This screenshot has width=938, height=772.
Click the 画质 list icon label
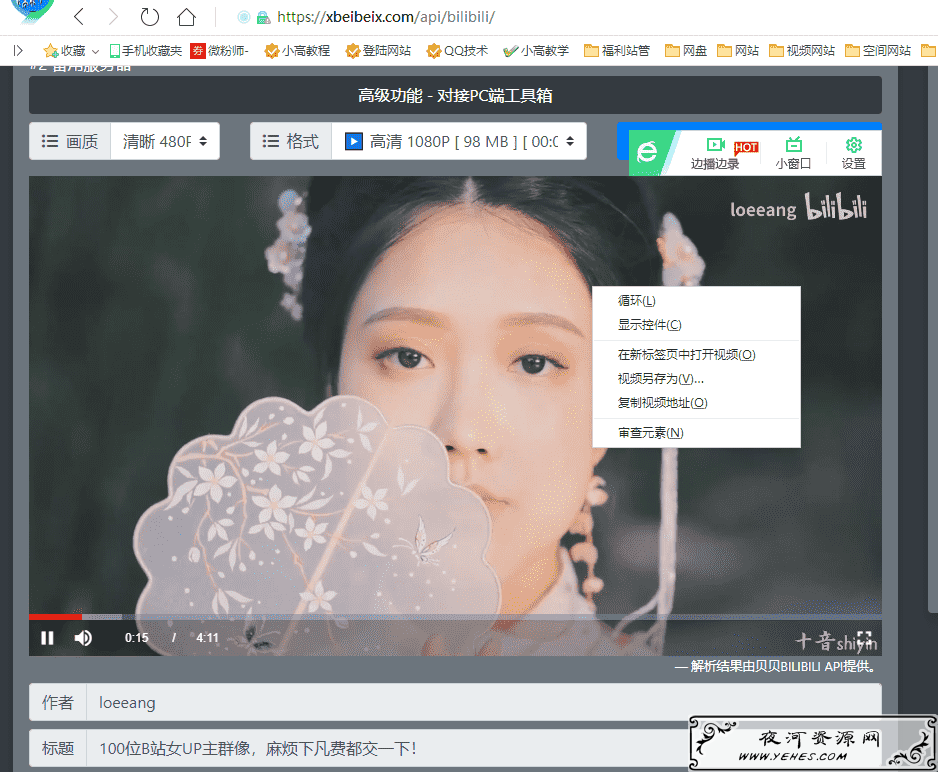click(70, 141)
